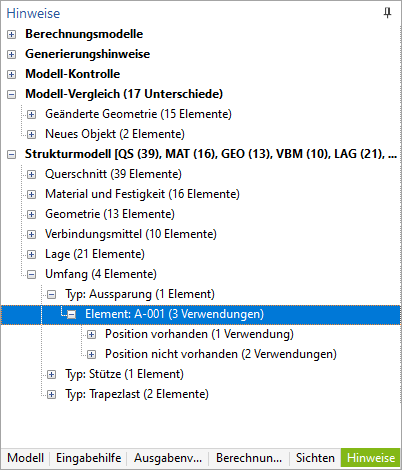
Task: Expand Position nicht vorhanden (2 Verwendungen)
Action: click(x=91, y=354)
